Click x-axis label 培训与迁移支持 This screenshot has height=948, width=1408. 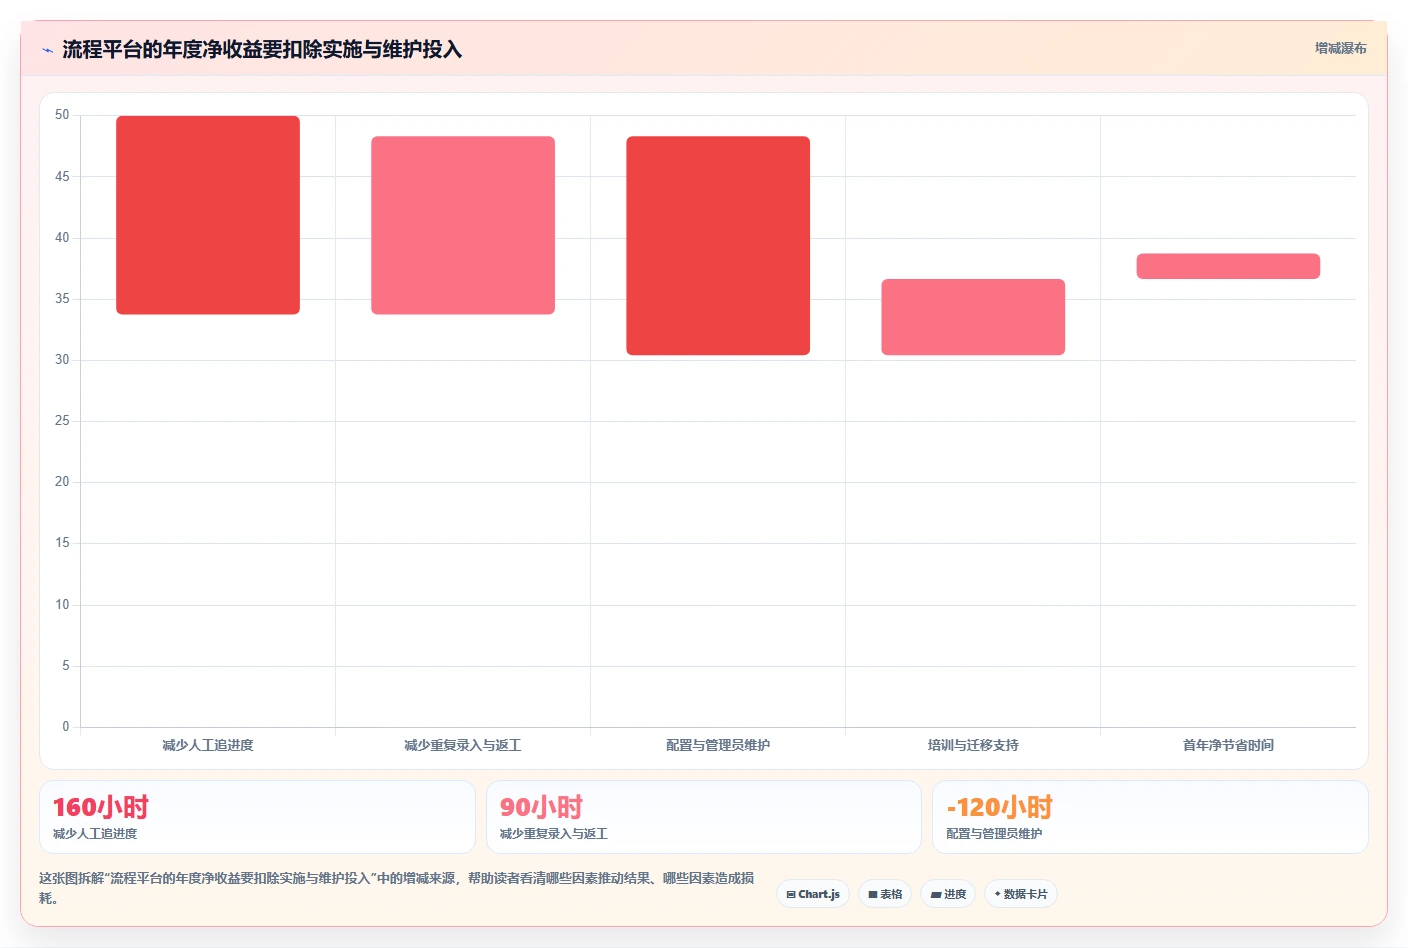pyautogui.click(x=973, y=745)
